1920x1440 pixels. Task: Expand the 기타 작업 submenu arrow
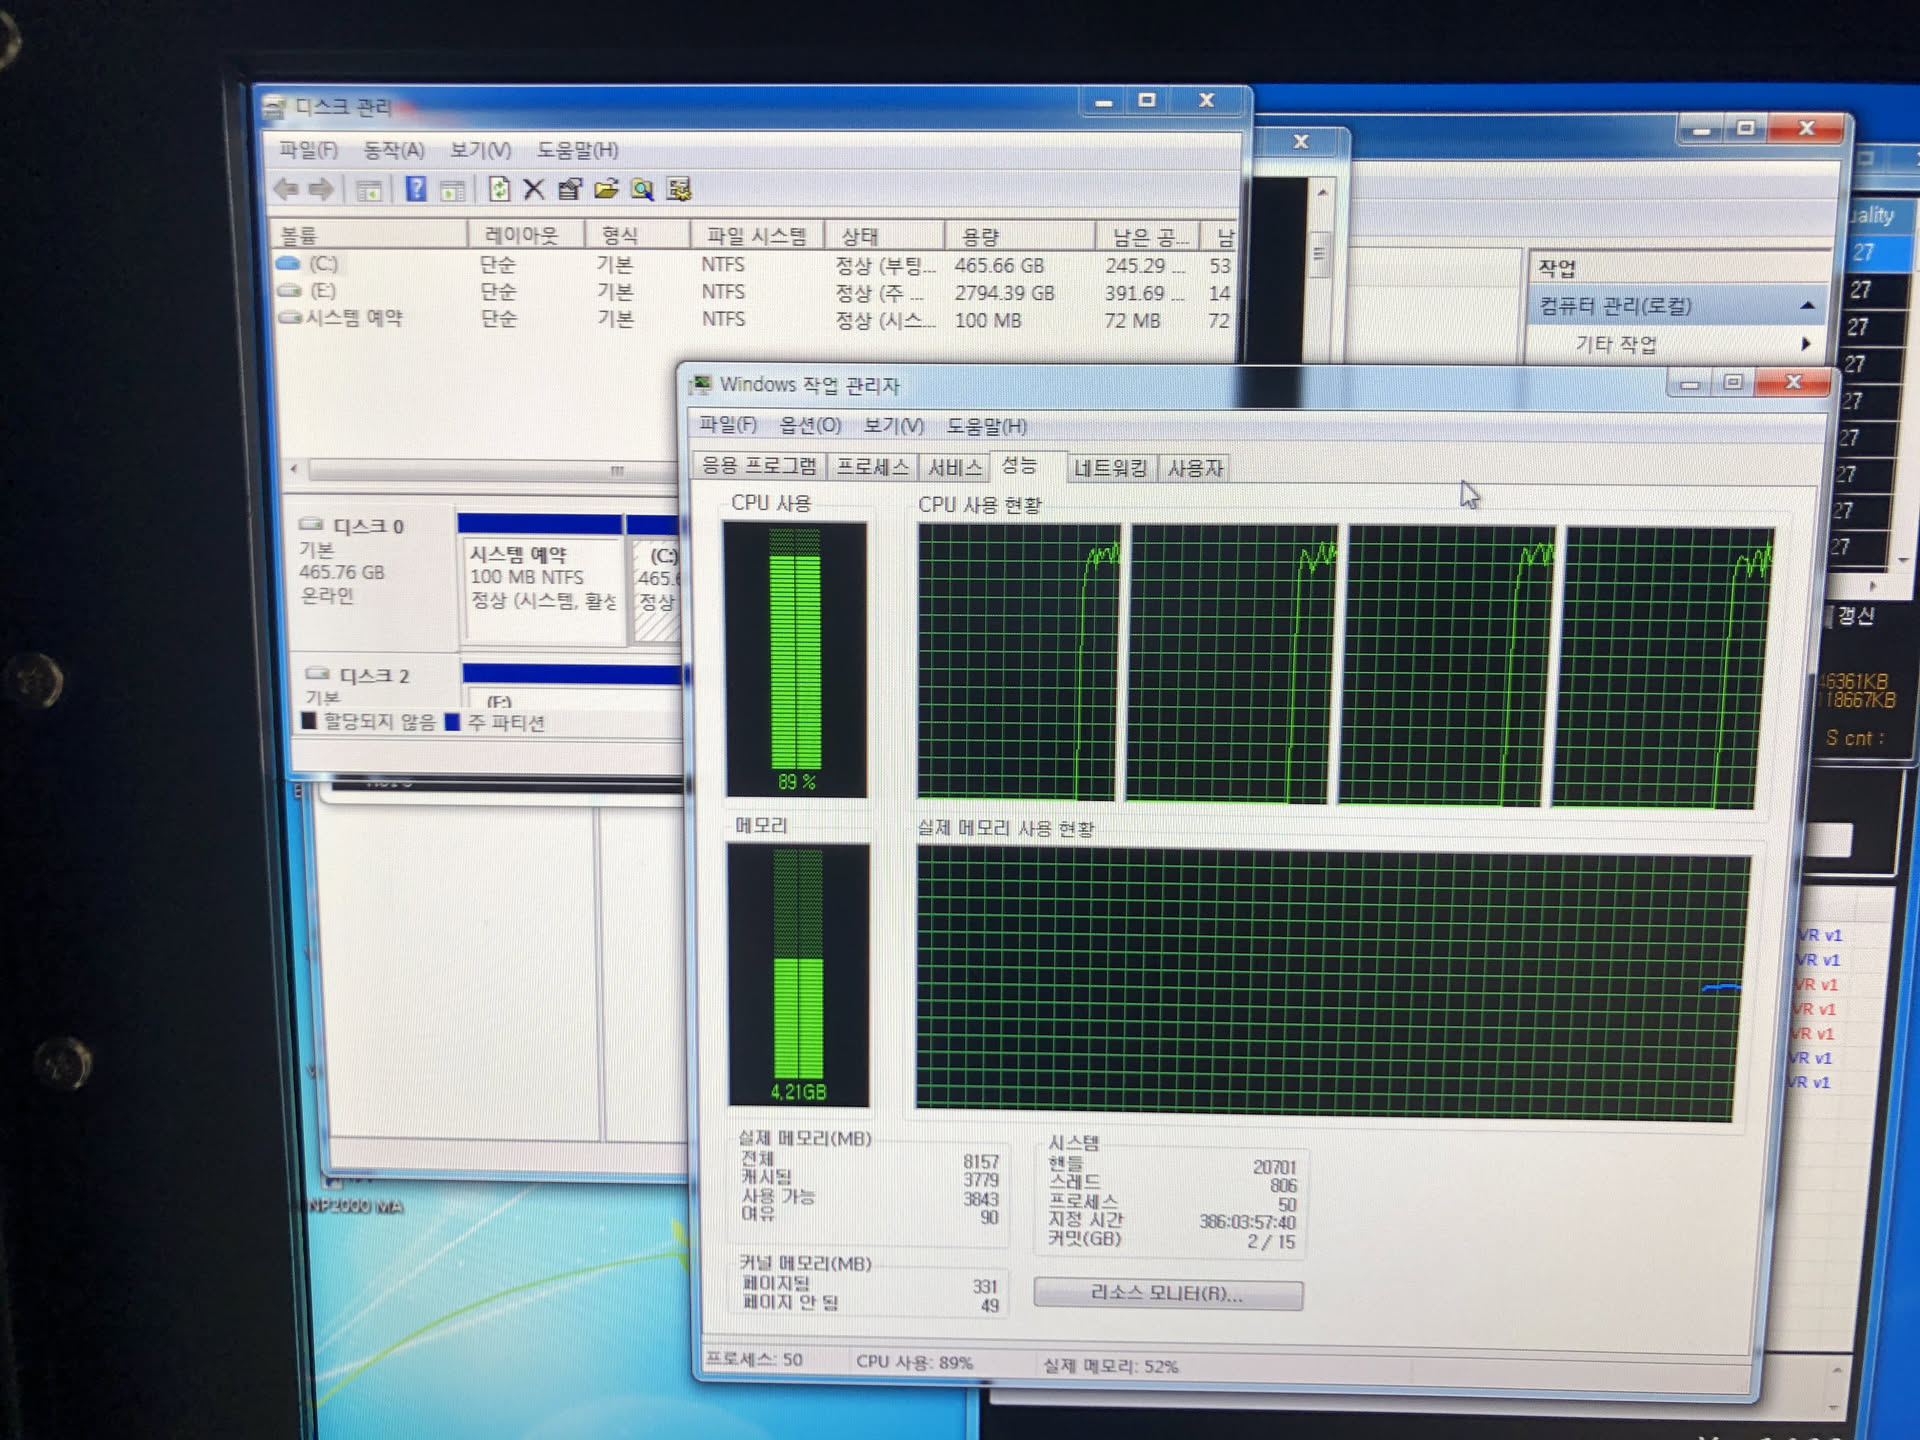point(1806,344)
